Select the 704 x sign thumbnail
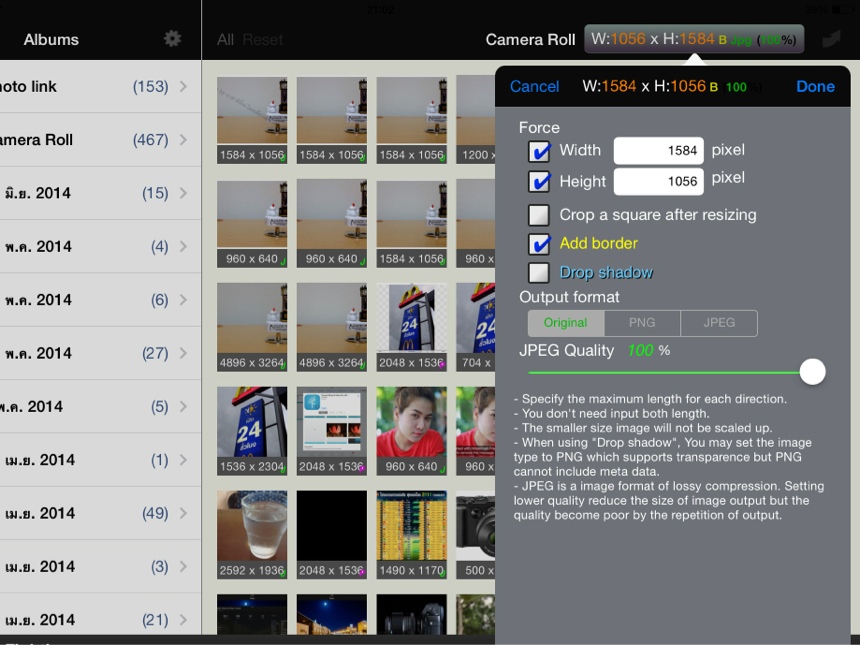Image resolution: width=860 pixels, height=645 pixels. [x=476, y=327]
